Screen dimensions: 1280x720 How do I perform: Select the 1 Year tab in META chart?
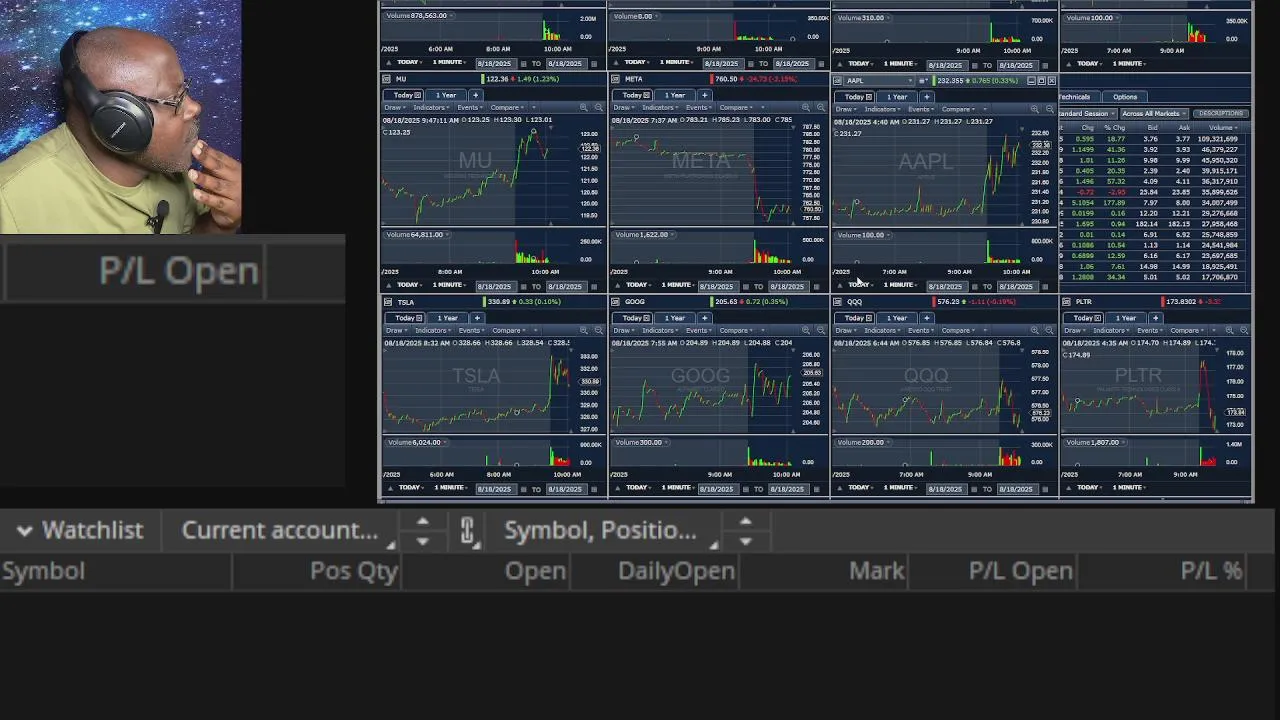(675, 95)
